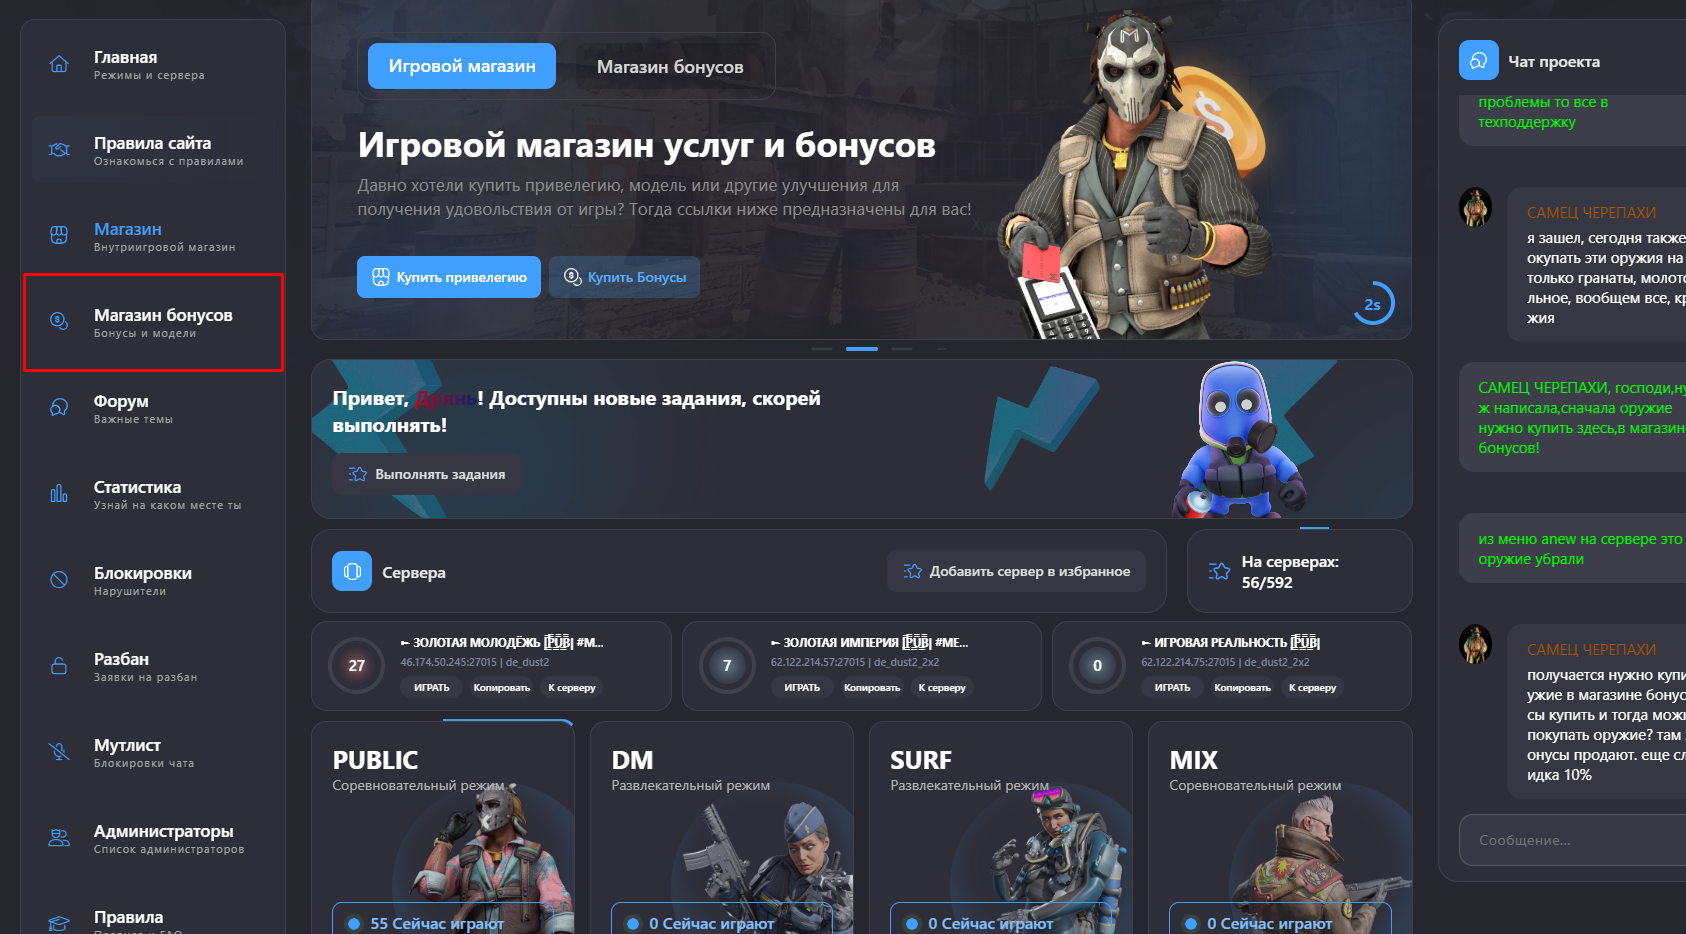Click ИГРАТЬ on ЗОЛОТАЯ МОЛОДЁЖЬ server
Viewport: 1686px width, 934px height.
coord(431,687)
